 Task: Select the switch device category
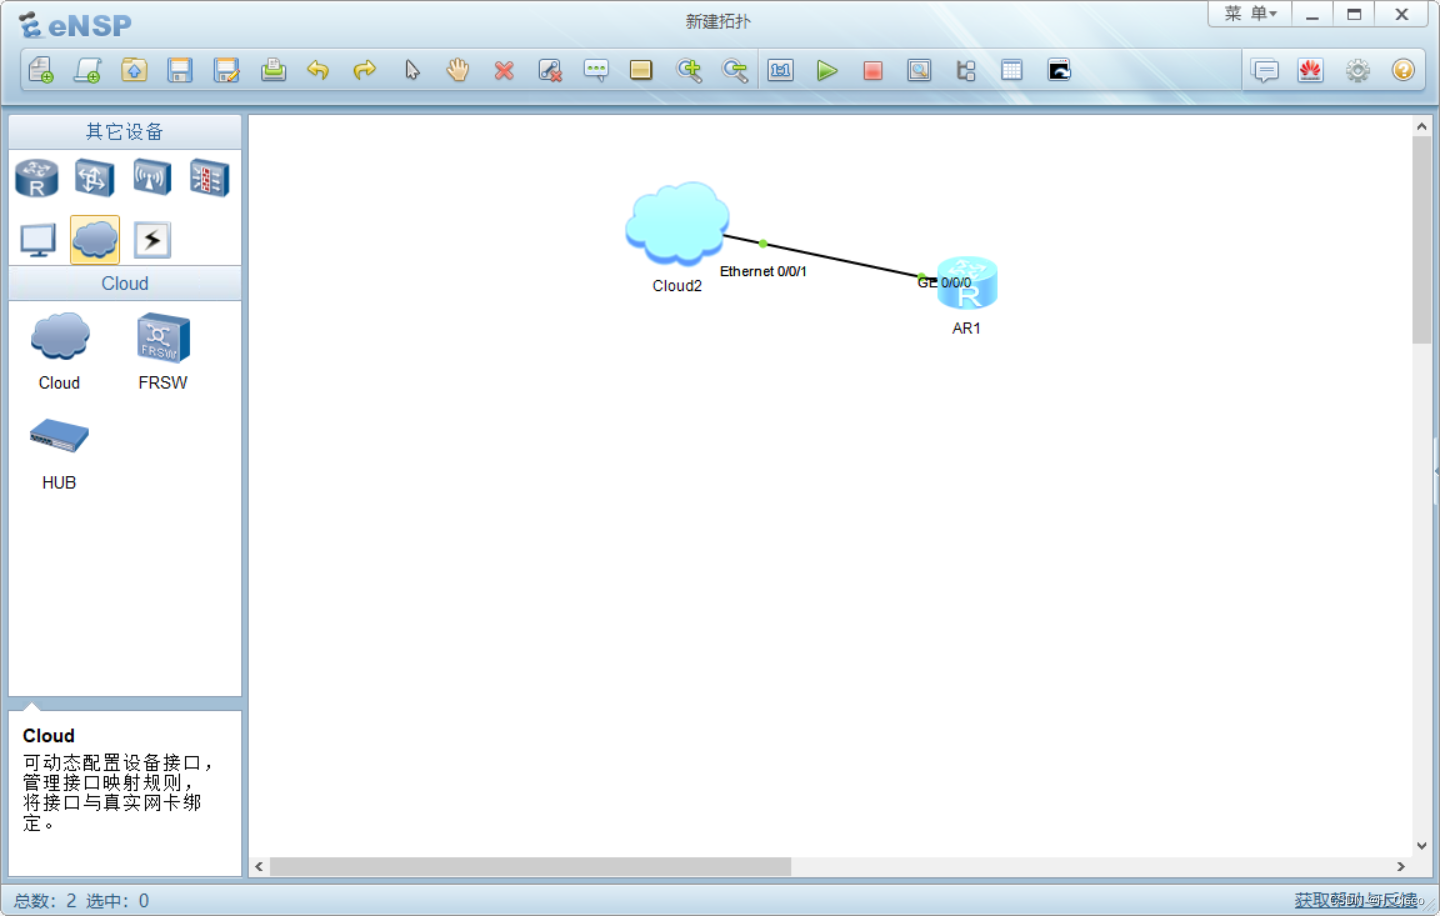click(x=94, y=179)
